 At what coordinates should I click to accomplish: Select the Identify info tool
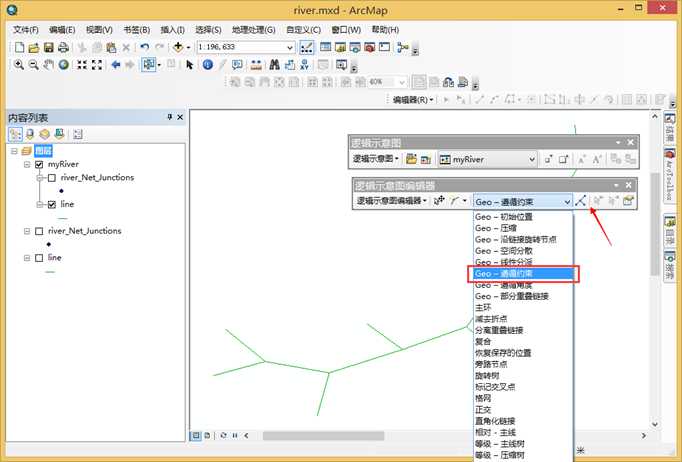tap(208, 65)
